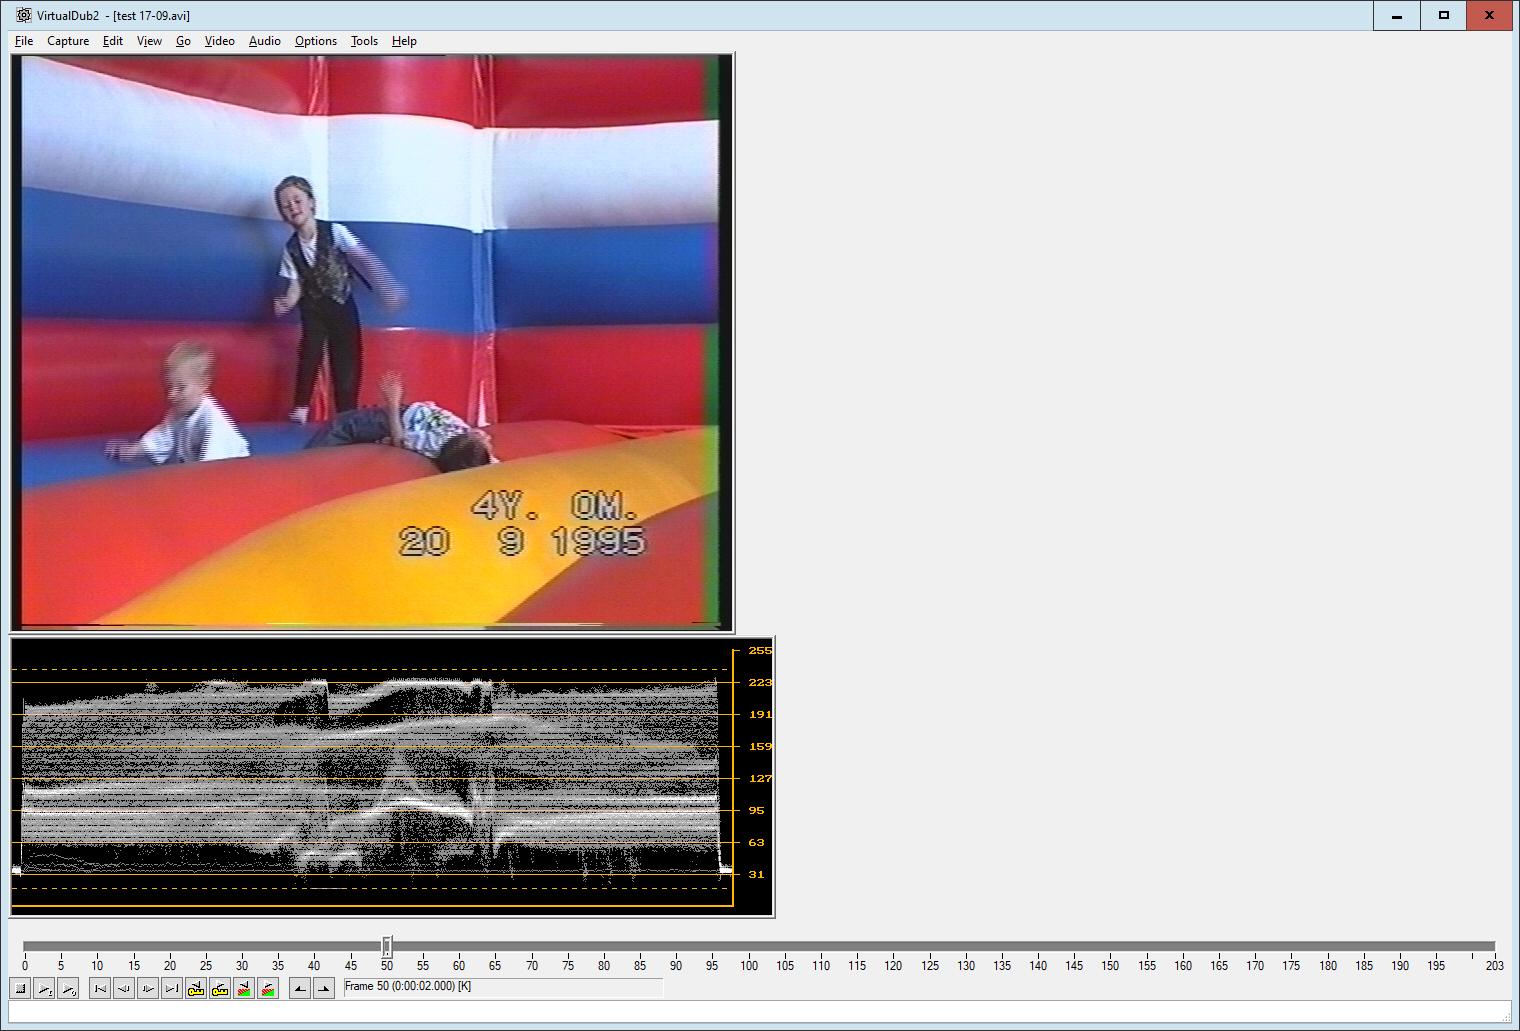Open the Audio menu
The width and height of the screenshot is (1520, 1031).
264,41
